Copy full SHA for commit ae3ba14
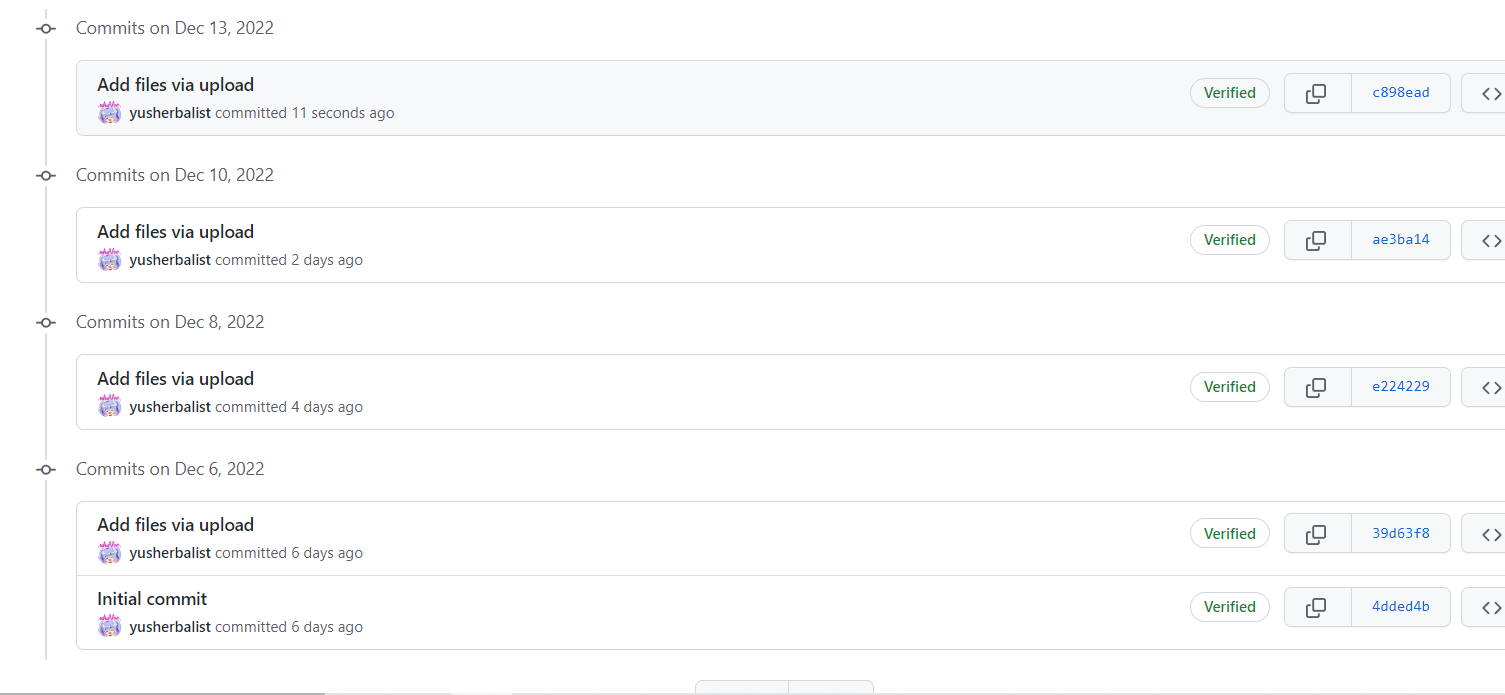 tap(1316, 240)
